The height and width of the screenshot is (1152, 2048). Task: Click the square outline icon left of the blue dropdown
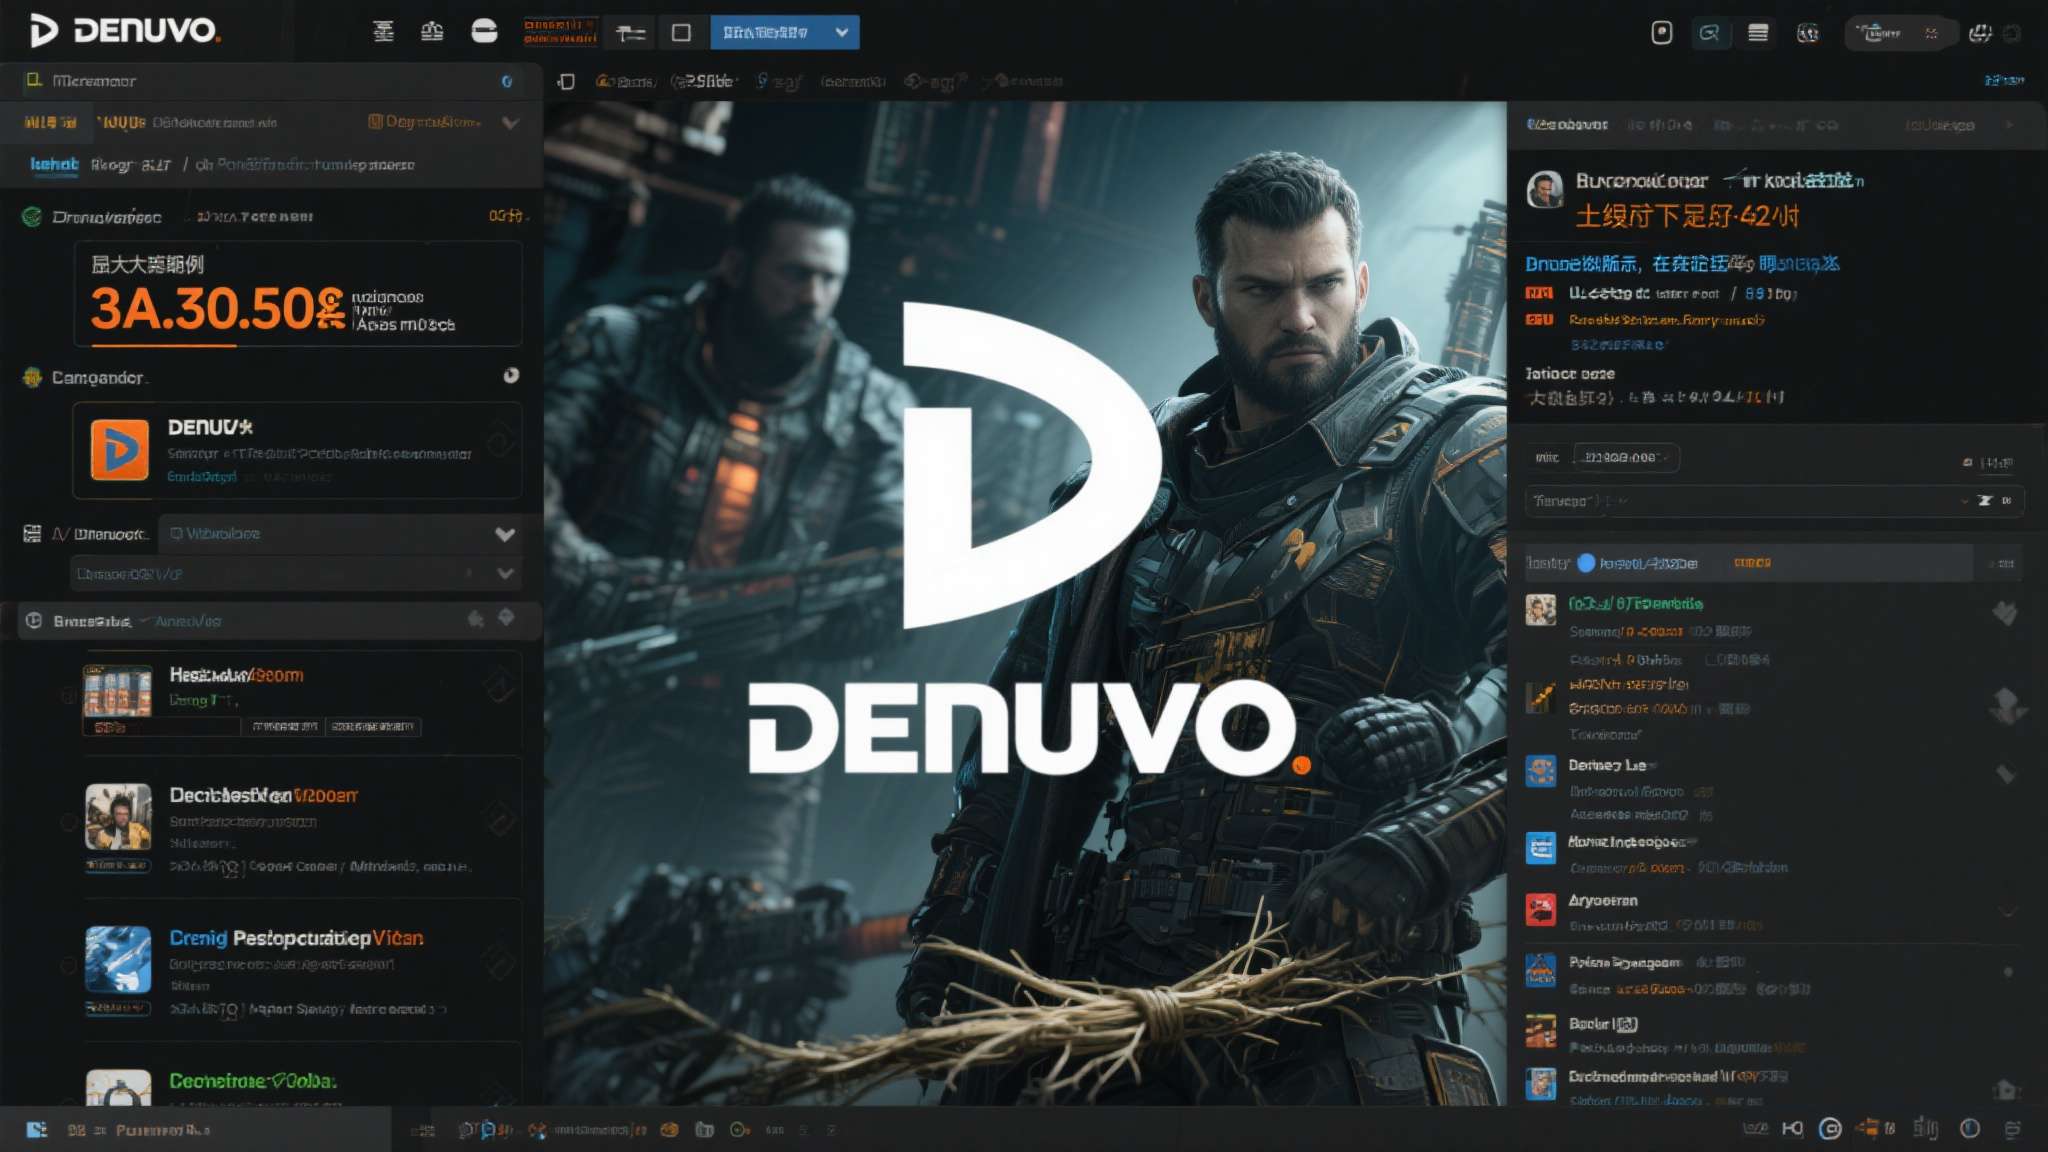(681, 33)
